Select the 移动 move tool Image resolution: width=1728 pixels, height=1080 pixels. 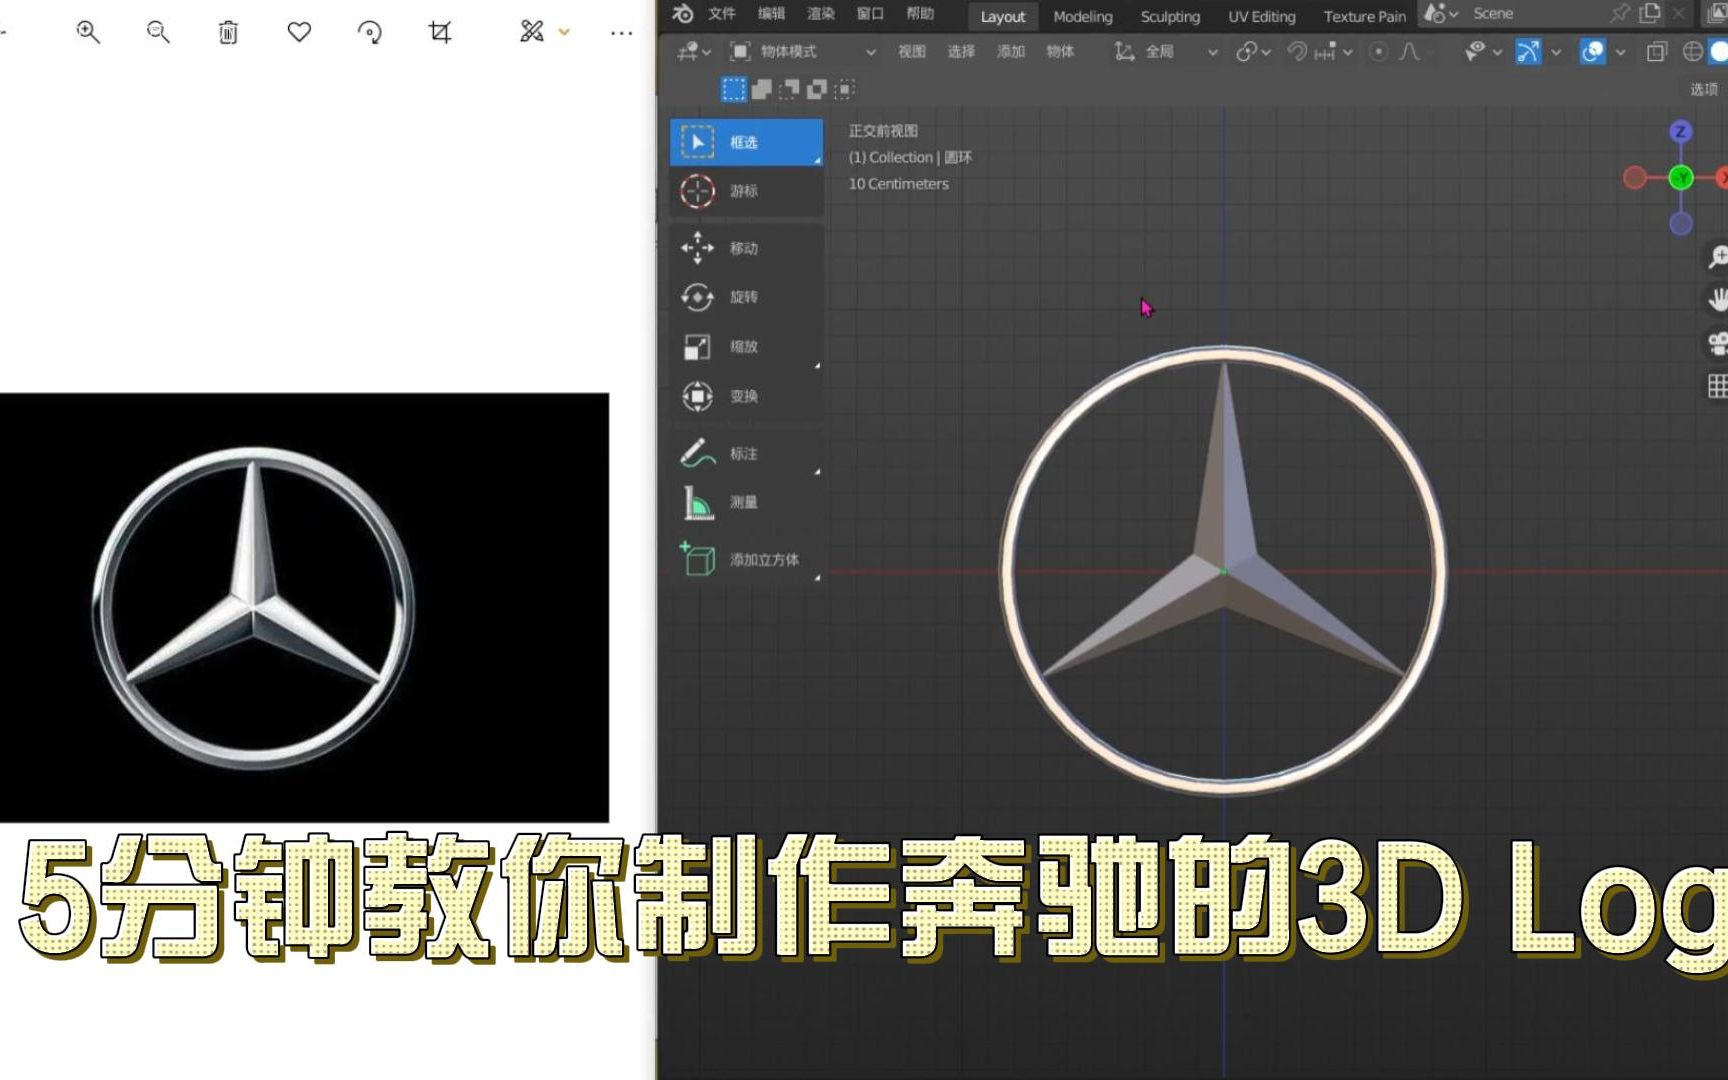(746, 248)
